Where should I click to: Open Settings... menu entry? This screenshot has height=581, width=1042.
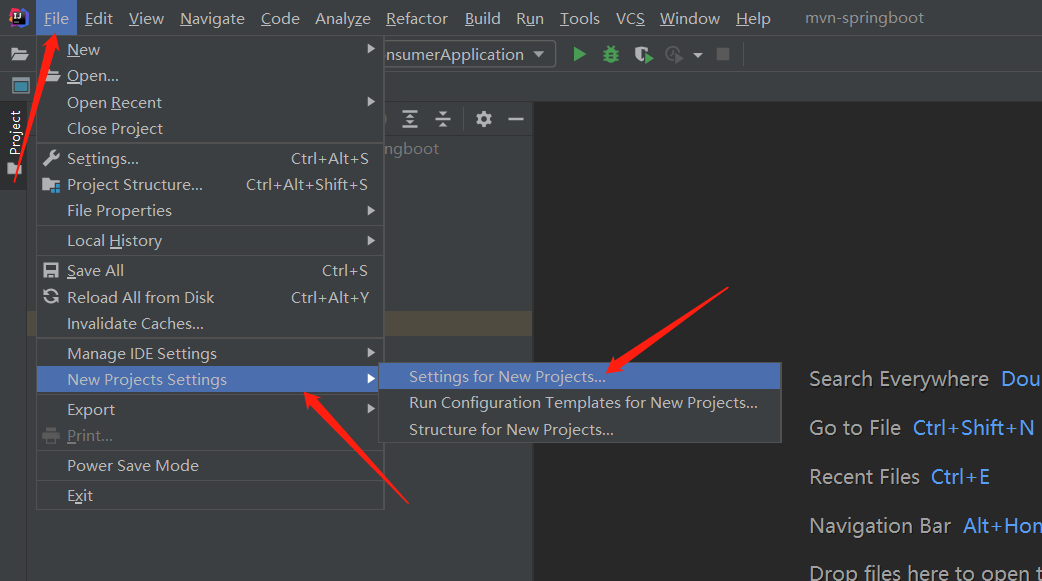tap(210, 158)
